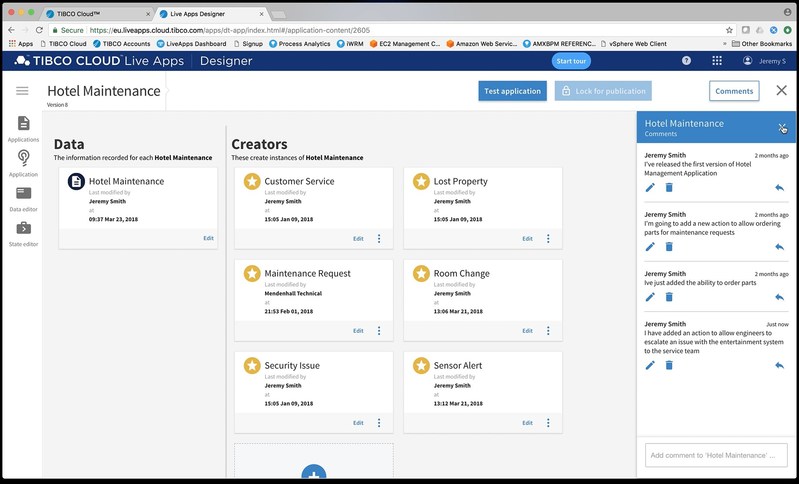
Task: Delete the first Jeremy Smith comment
Action: (x=669, y=188)
